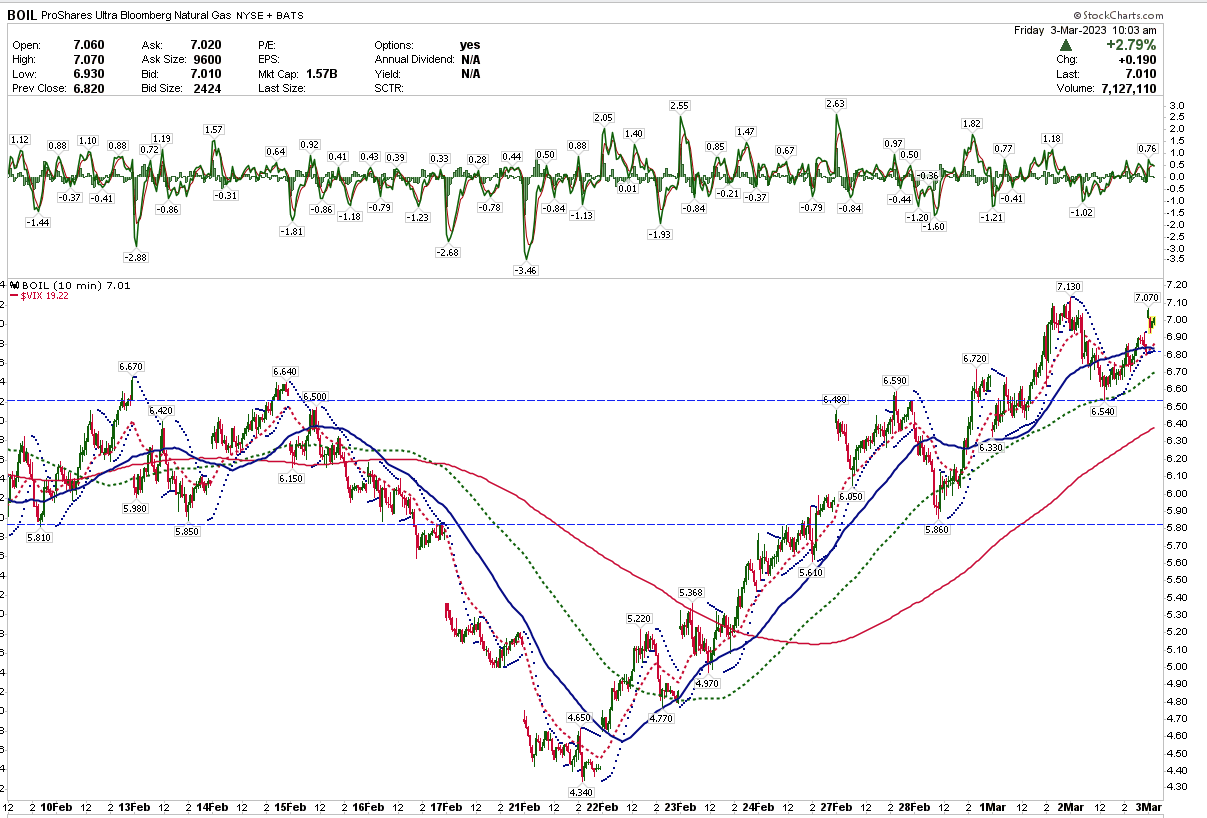Click the "15Feb" date on time axis
1207x818 pixels.
pyautogui.click(x=289, y=807)
